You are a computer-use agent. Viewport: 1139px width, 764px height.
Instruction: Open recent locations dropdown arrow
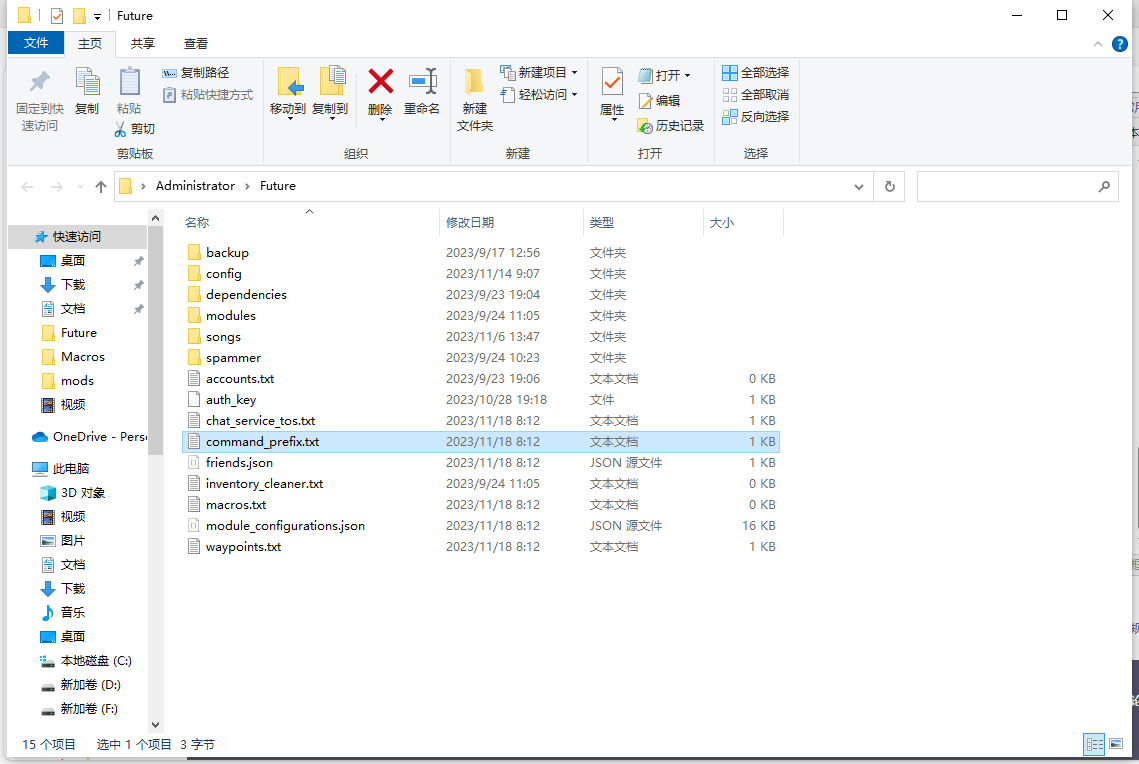pos(80,187)
